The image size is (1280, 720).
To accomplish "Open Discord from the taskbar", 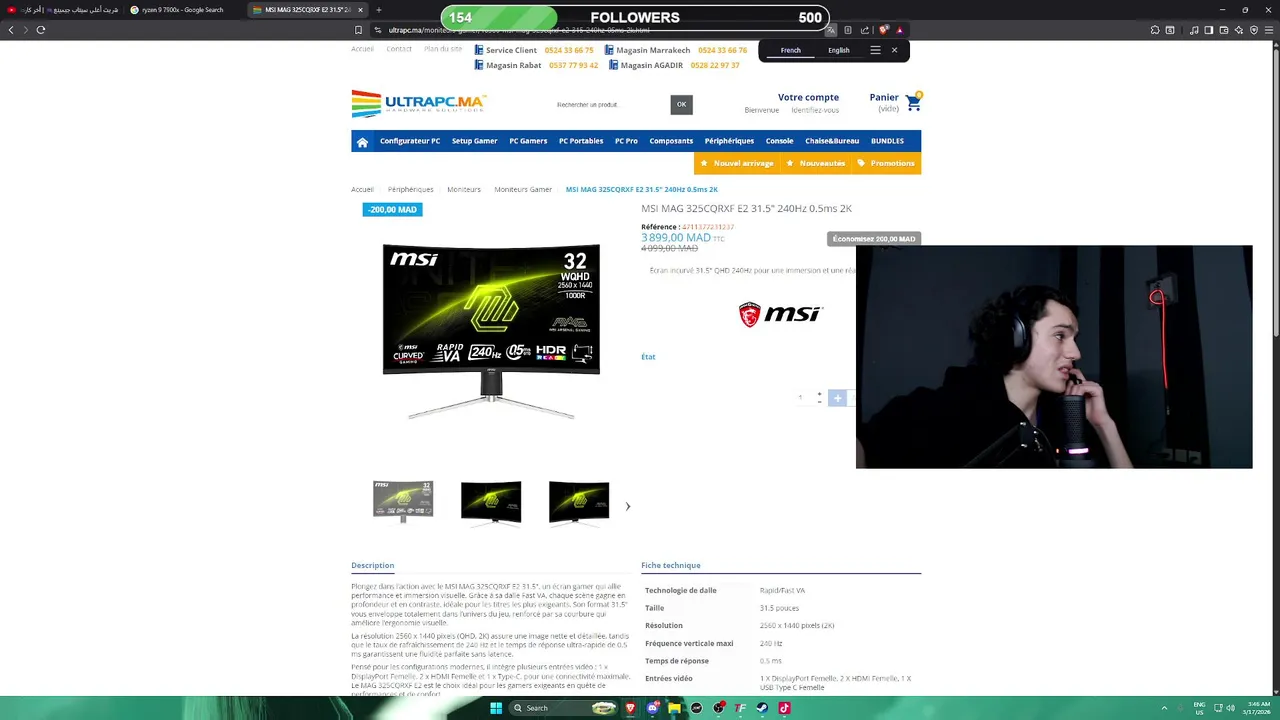I will tap(652, 708).
